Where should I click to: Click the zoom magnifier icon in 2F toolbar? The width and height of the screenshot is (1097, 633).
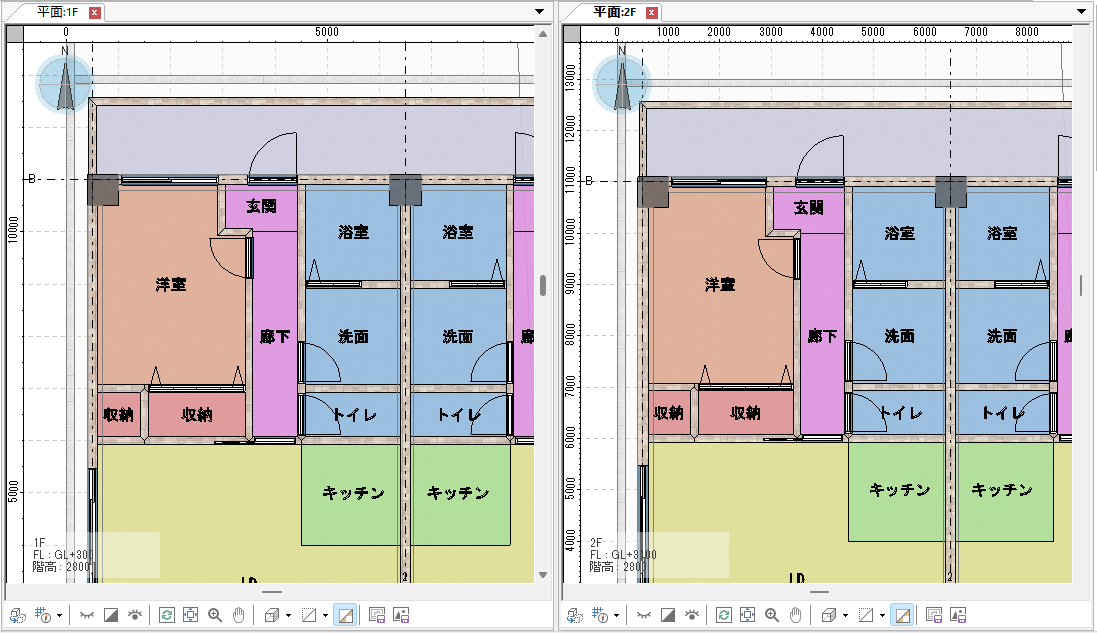point(772,615)
